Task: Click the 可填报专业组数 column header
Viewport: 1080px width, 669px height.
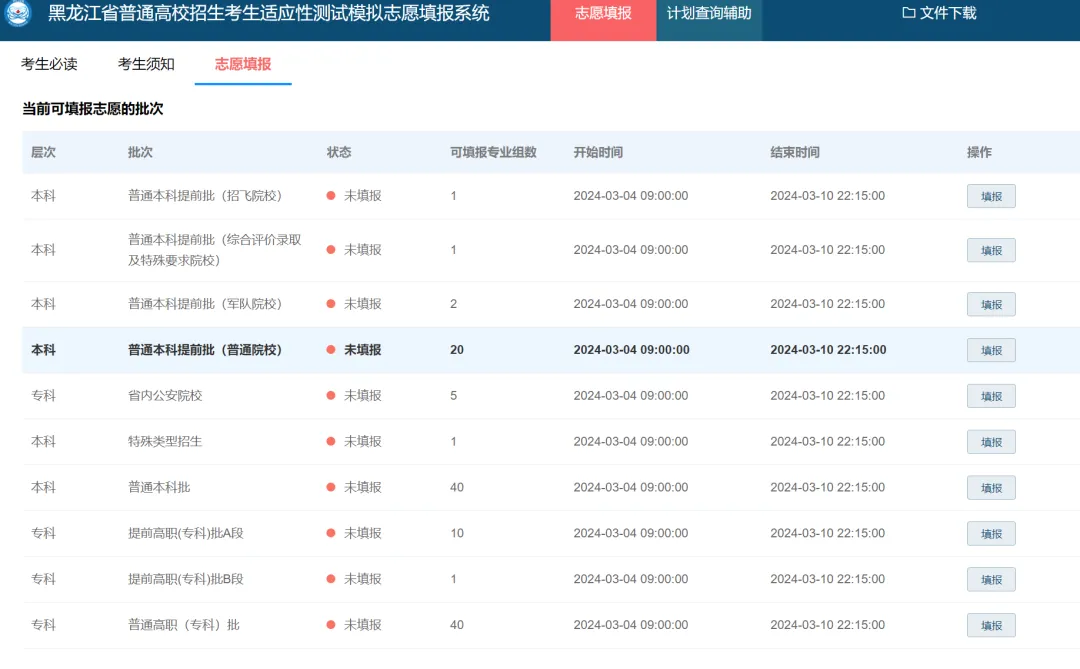Action: coord(493,152)
